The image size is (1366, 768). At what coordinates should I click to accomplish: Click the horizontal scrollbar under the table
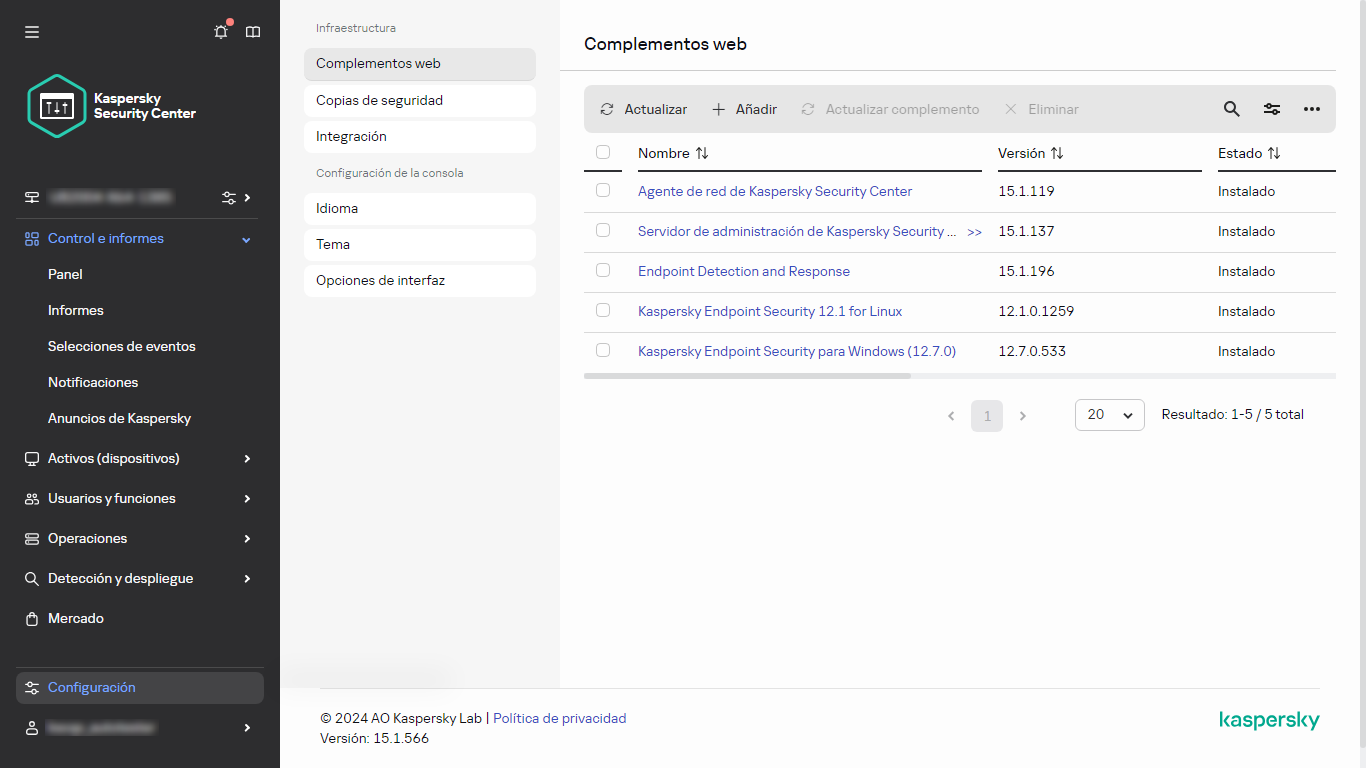tap(747, 376)
